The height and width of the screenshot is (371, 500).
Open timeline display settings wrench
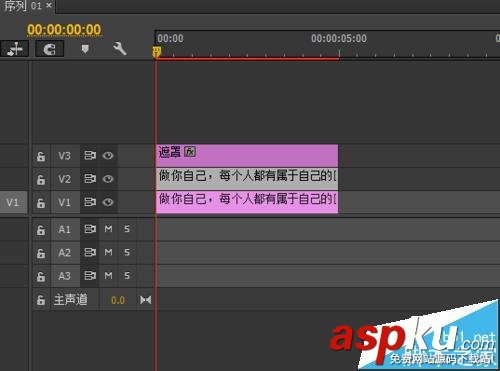(120, 49)
